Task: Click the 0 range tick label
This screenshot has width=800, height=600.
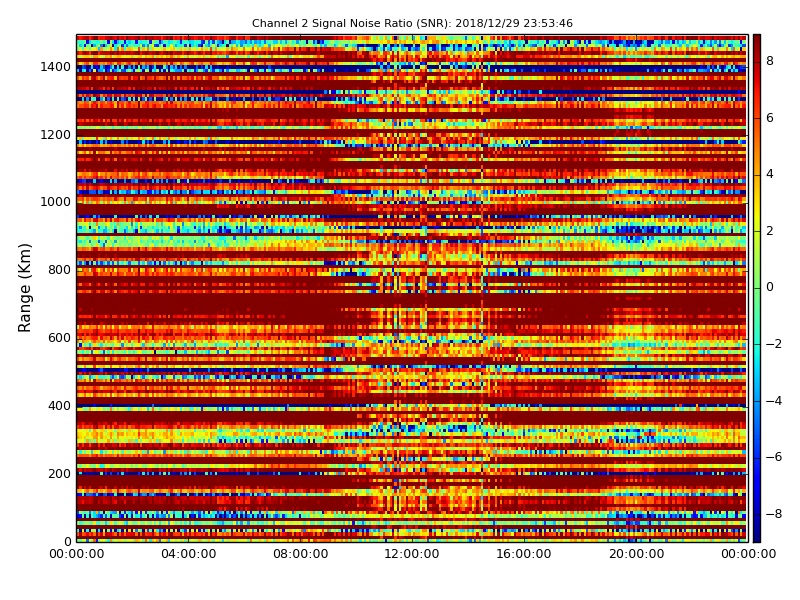Action: (x=67, y=541)
